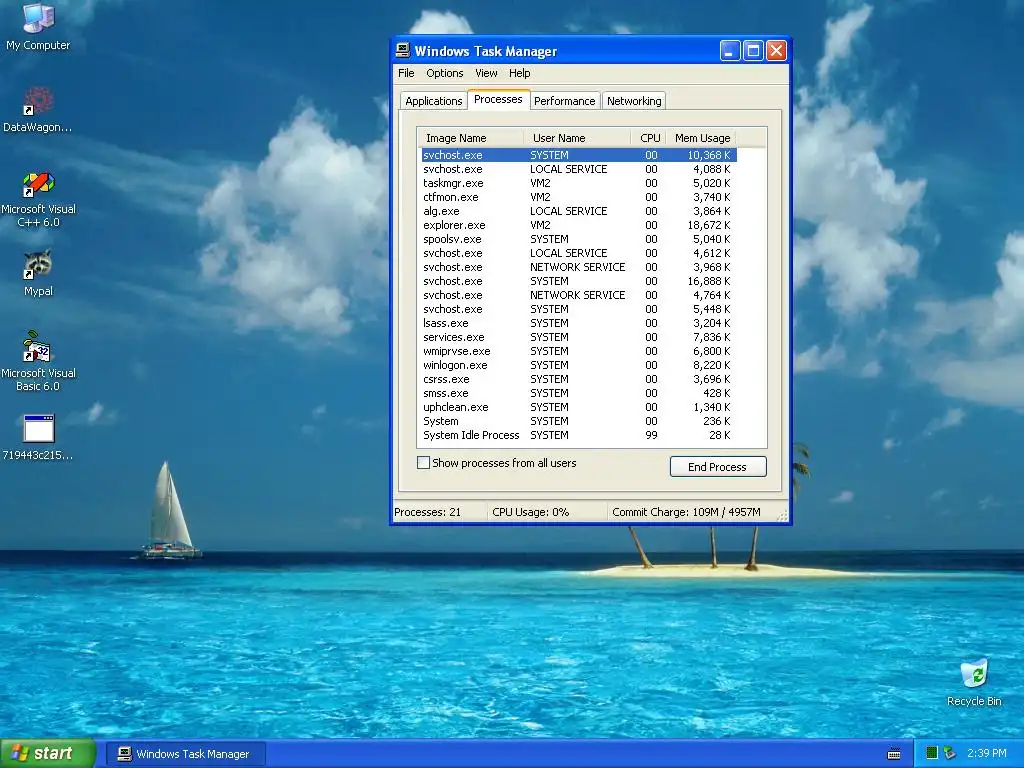Select svchost.exe using 4,612 K

click(x=579, y=253)
